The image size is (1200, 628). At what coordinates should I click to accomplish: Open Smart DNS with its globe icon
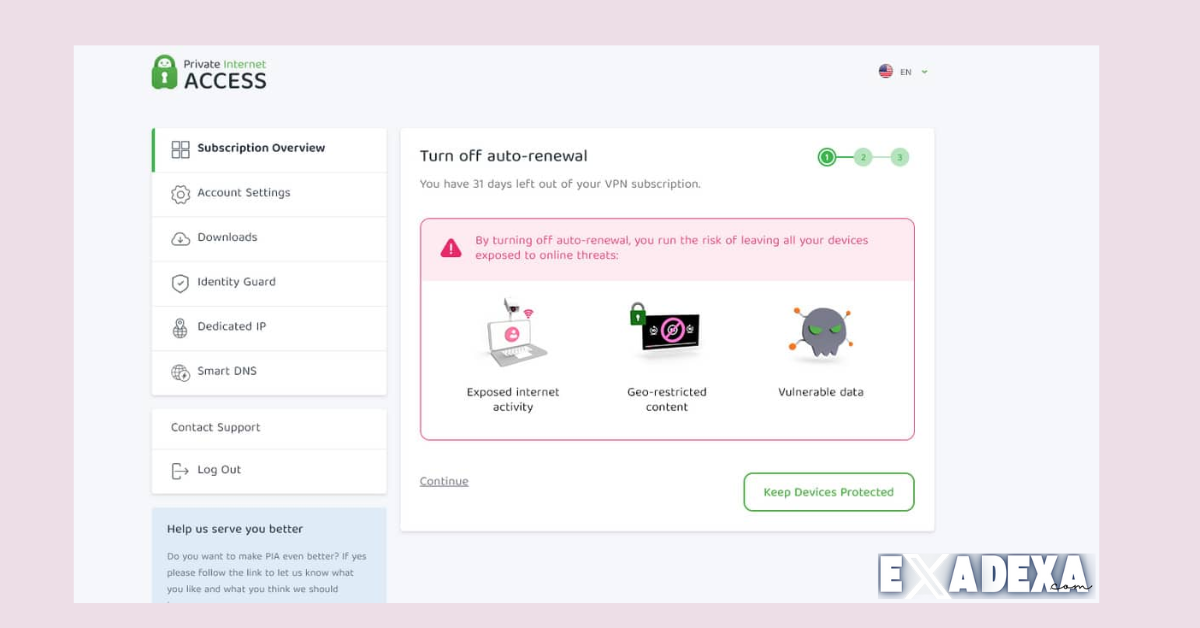pyautogui.click(x=179, y=372)
